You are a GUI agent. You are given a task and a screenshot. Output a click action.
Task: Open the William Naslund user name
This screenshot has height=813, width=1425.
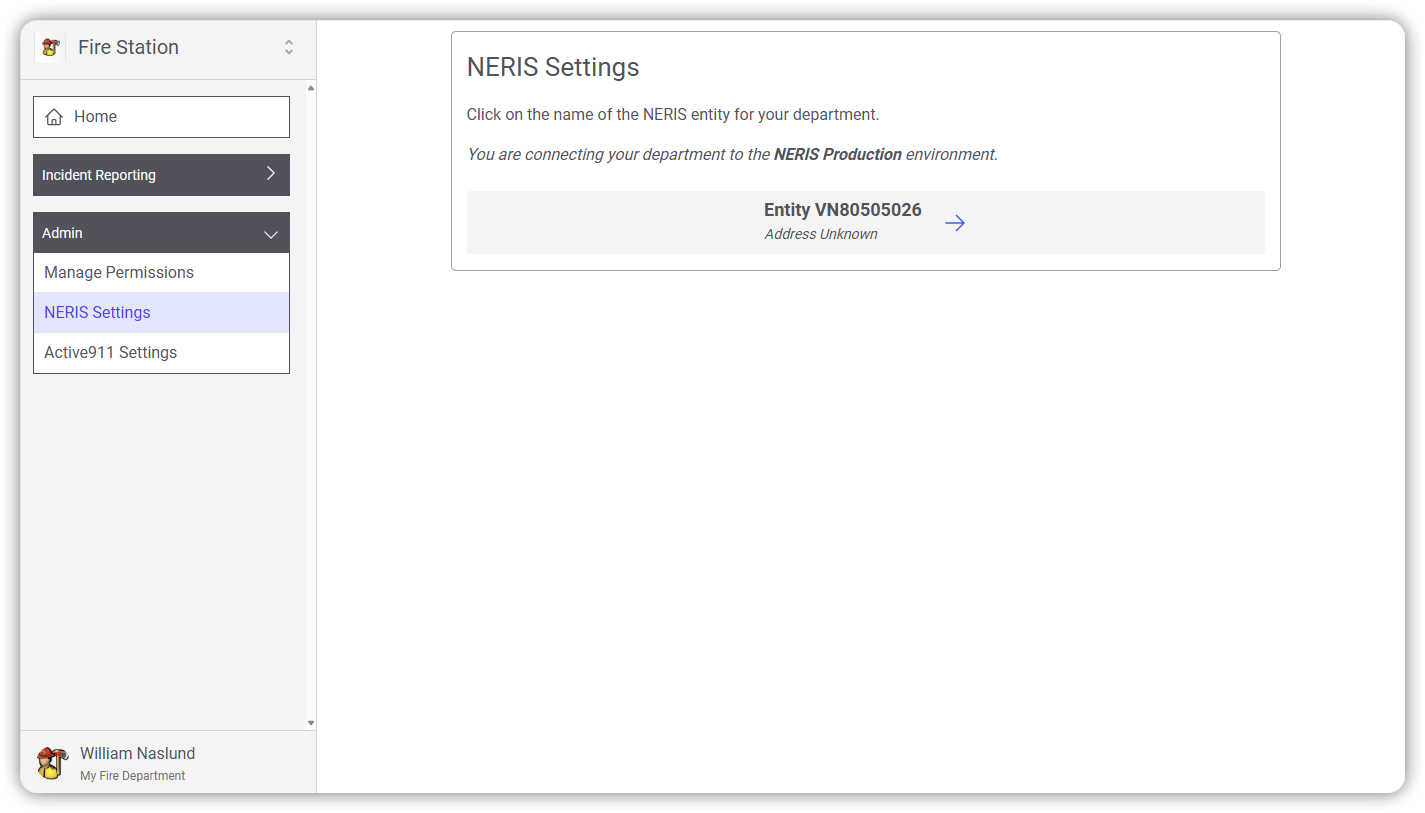[x=137, y=753]
